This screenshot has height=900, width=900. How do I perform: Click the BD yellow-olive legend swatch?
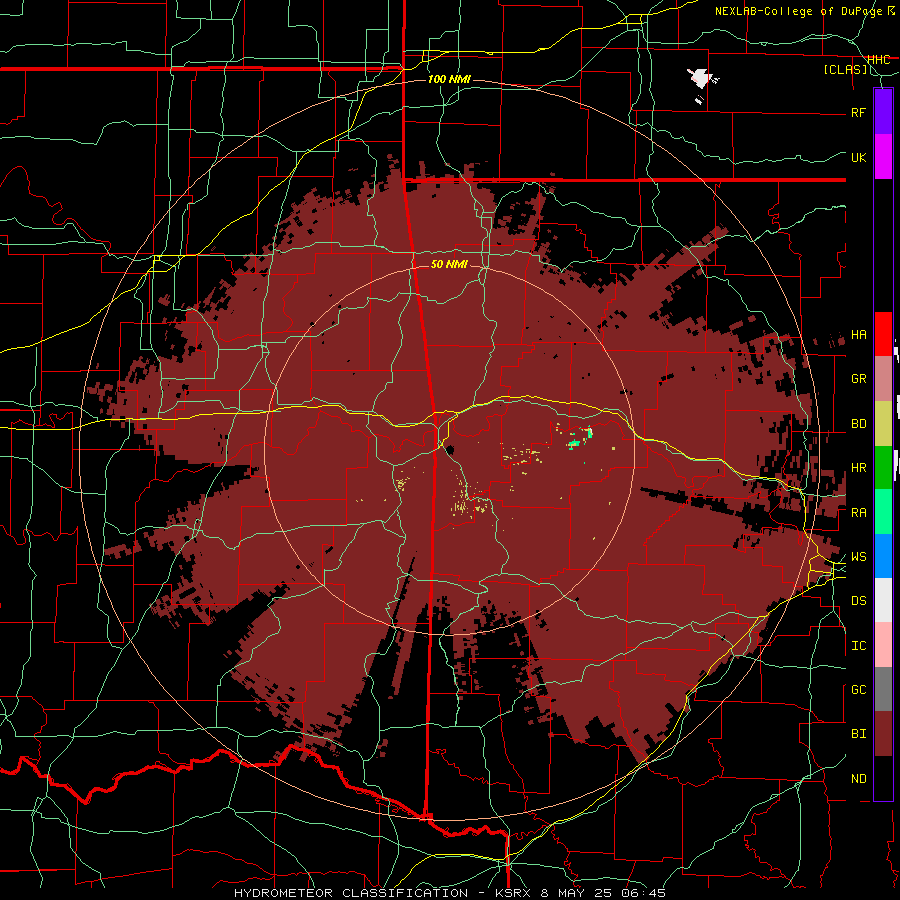tap(883, 423)
